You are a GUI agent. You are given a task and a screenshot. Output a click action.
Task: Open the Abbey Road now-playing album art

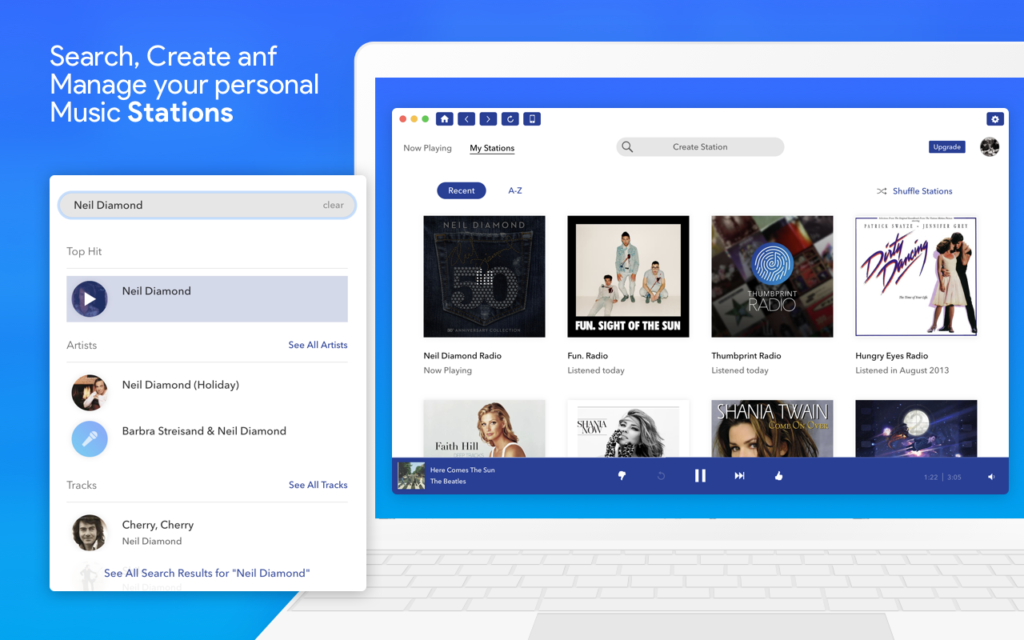click(x=411, y=475)
